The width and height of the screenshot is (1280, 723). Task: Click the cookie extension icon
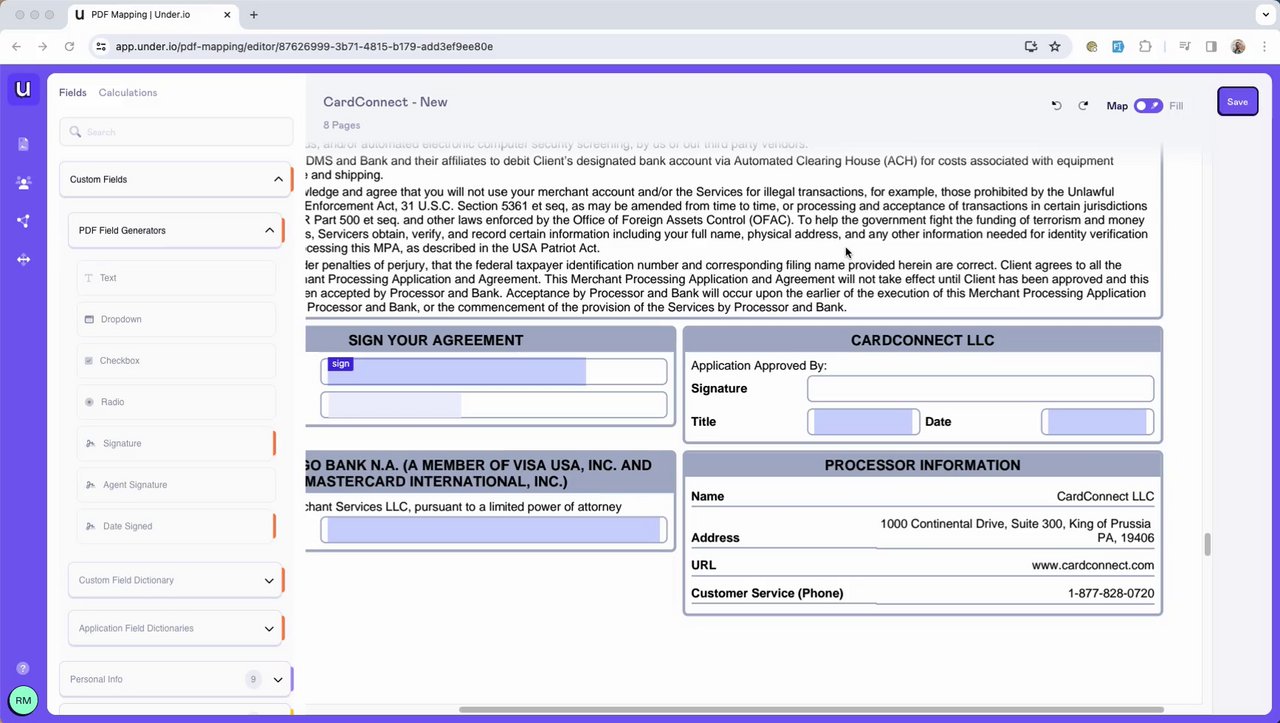(1092, 46)
